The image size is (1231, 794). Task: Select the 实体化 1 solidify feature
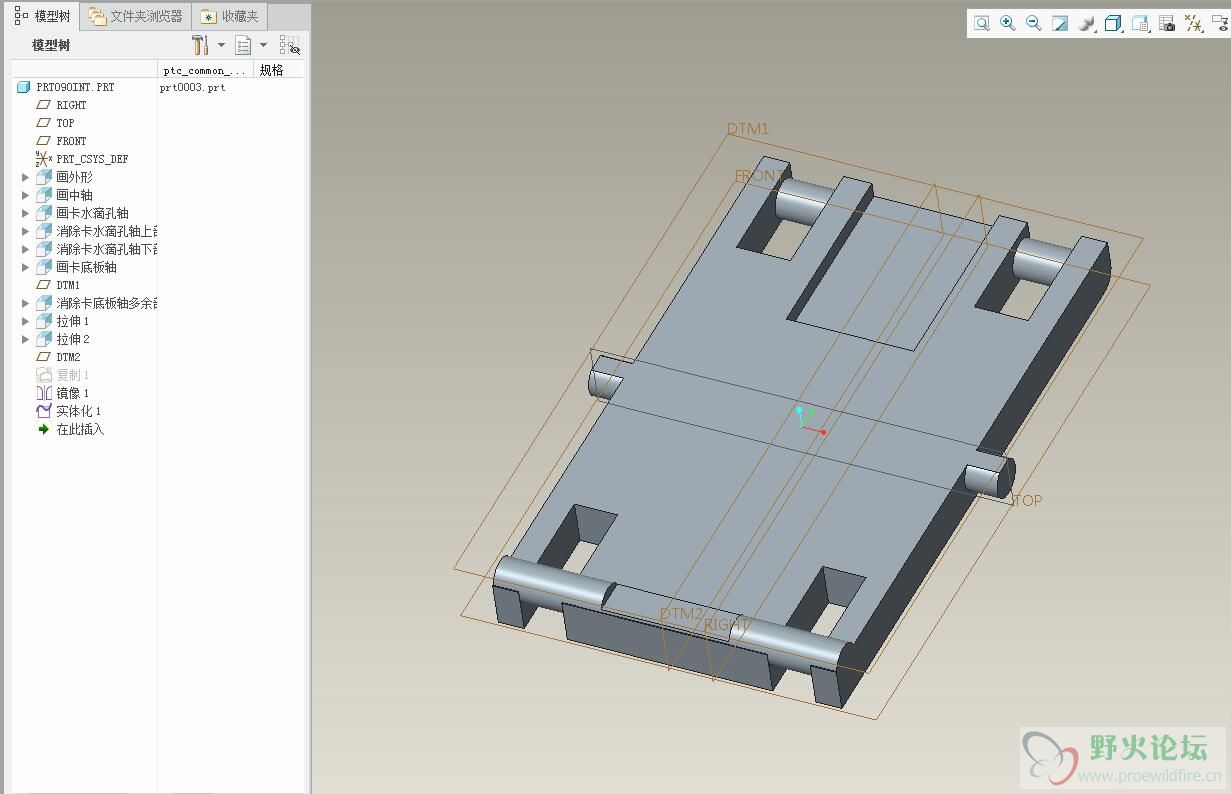tap(78, 411)
